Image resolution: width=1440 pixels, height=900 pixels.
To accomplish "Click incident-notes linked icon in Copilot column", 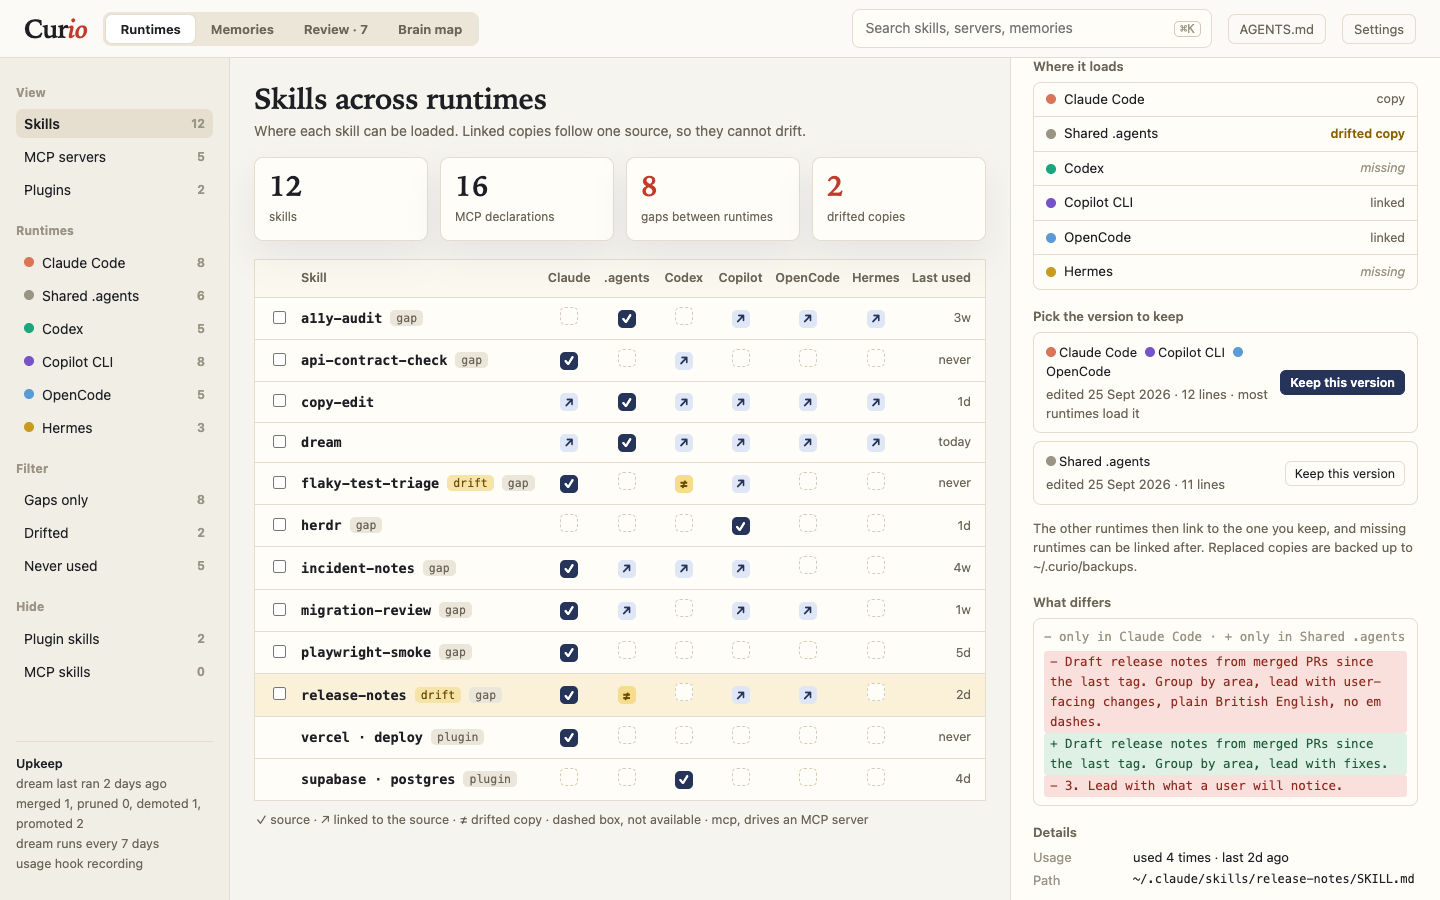I will (x=741, y=569).
